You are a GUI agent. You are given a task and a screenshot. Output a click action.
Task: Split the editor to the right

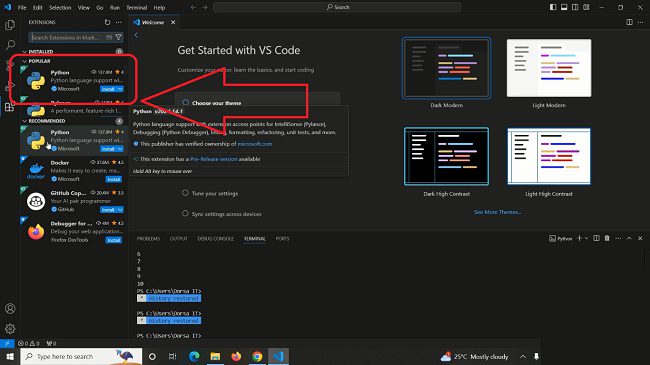point(629,22)
